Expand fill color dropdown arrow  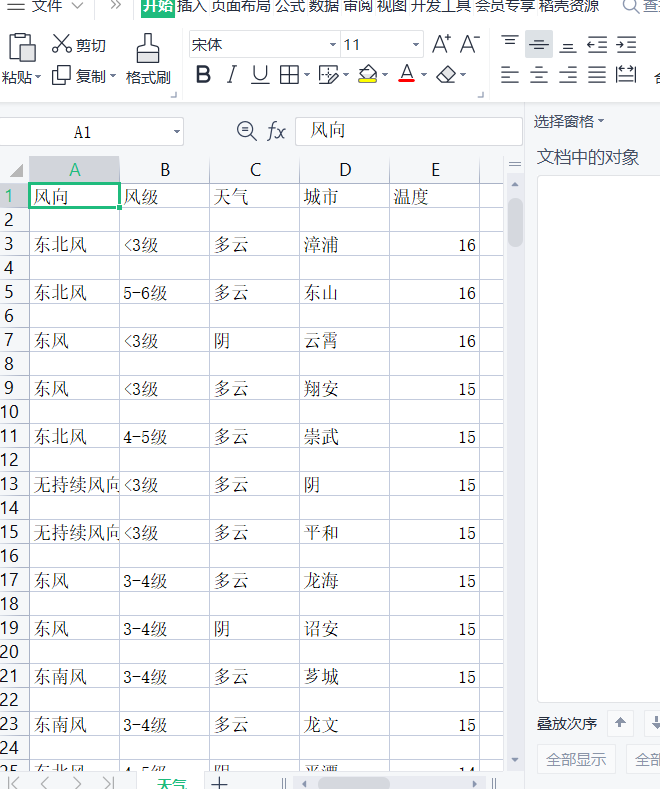(x=385, y=75)
